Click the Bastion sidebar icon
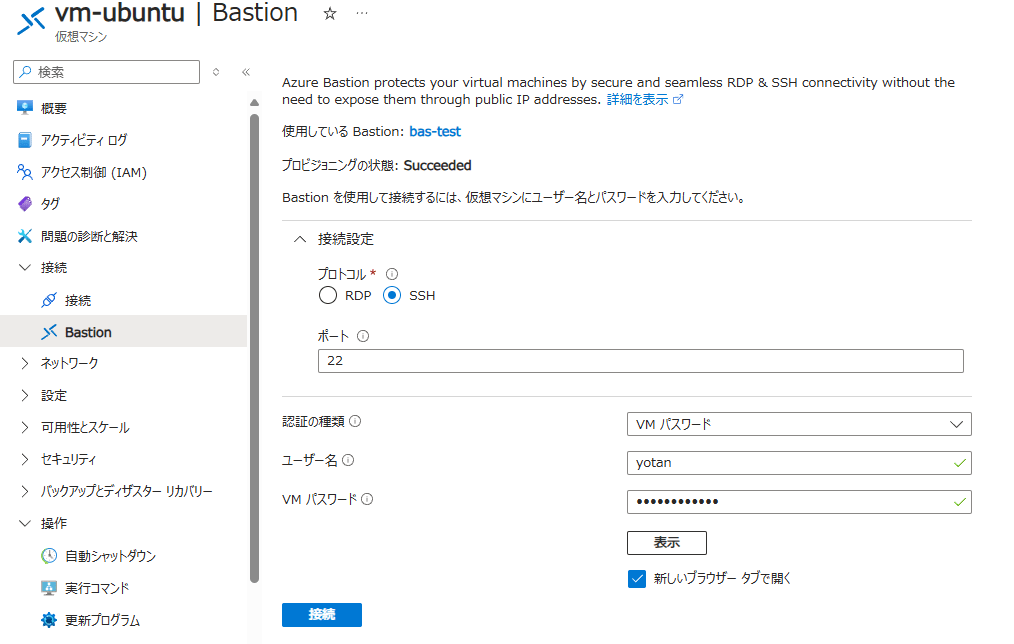The image size is (1014, 644). click(x=49, y=332)
